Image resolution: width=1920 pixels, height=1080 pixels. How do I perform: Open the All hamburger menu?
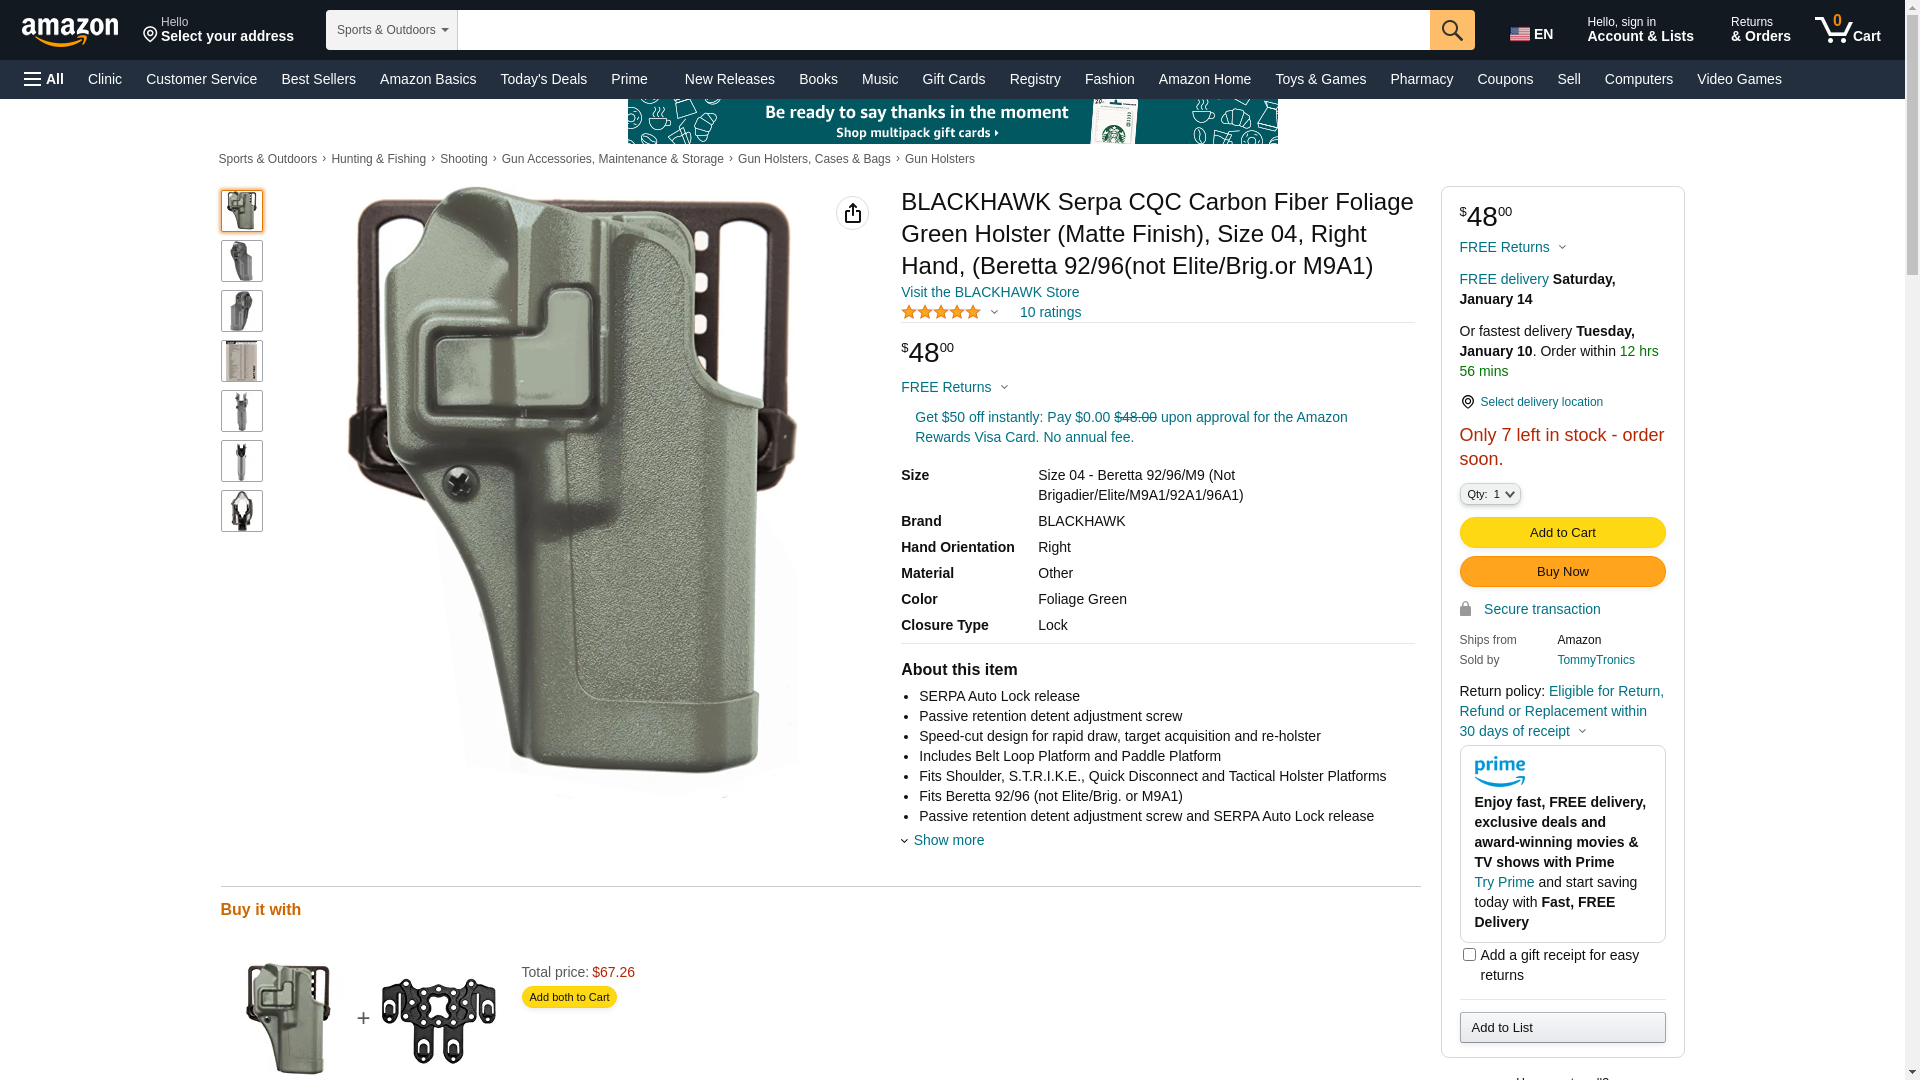click(44, 79)
